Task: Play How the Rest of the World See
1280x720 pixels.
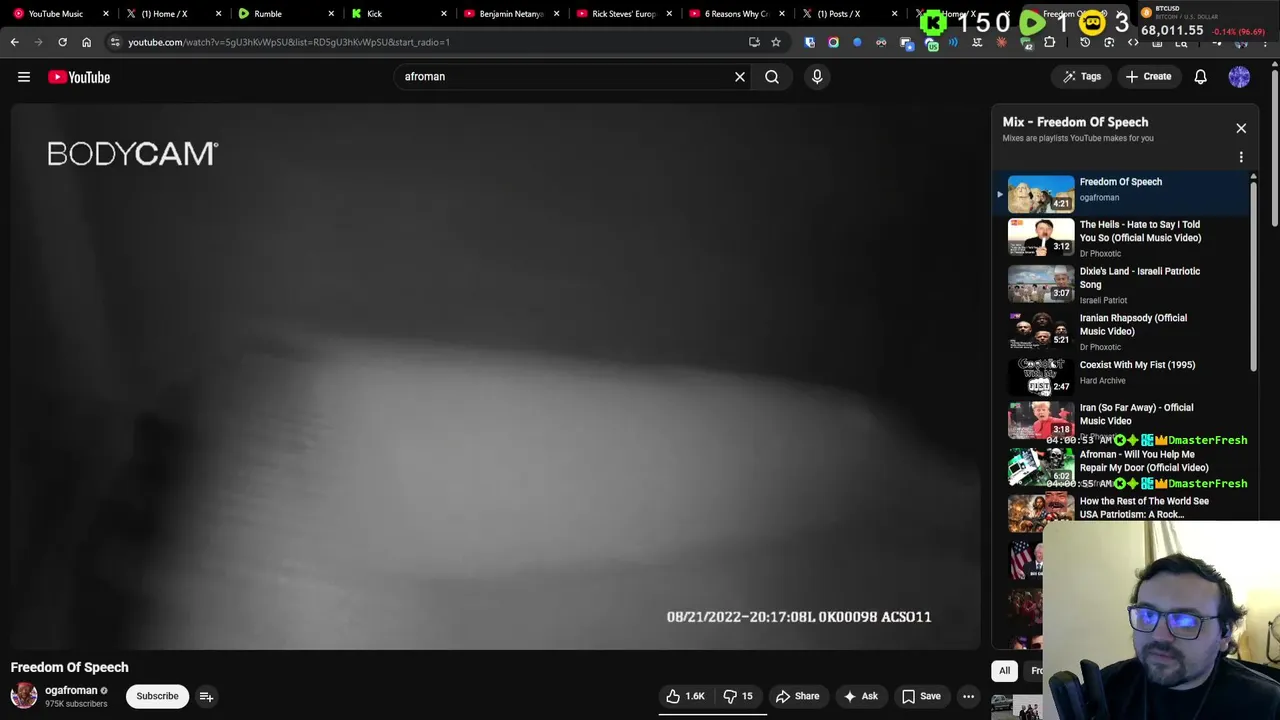Action: pos(1122,512)
